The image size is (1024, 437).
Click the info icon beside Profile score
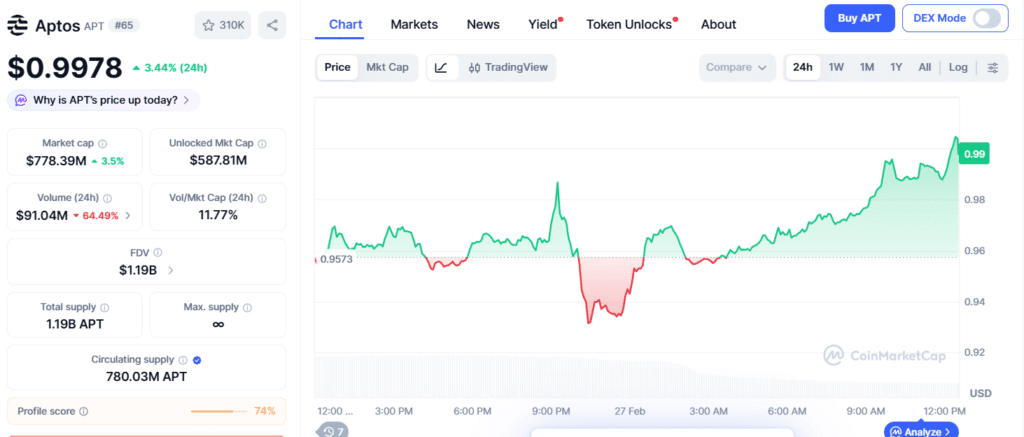point(84,412)
